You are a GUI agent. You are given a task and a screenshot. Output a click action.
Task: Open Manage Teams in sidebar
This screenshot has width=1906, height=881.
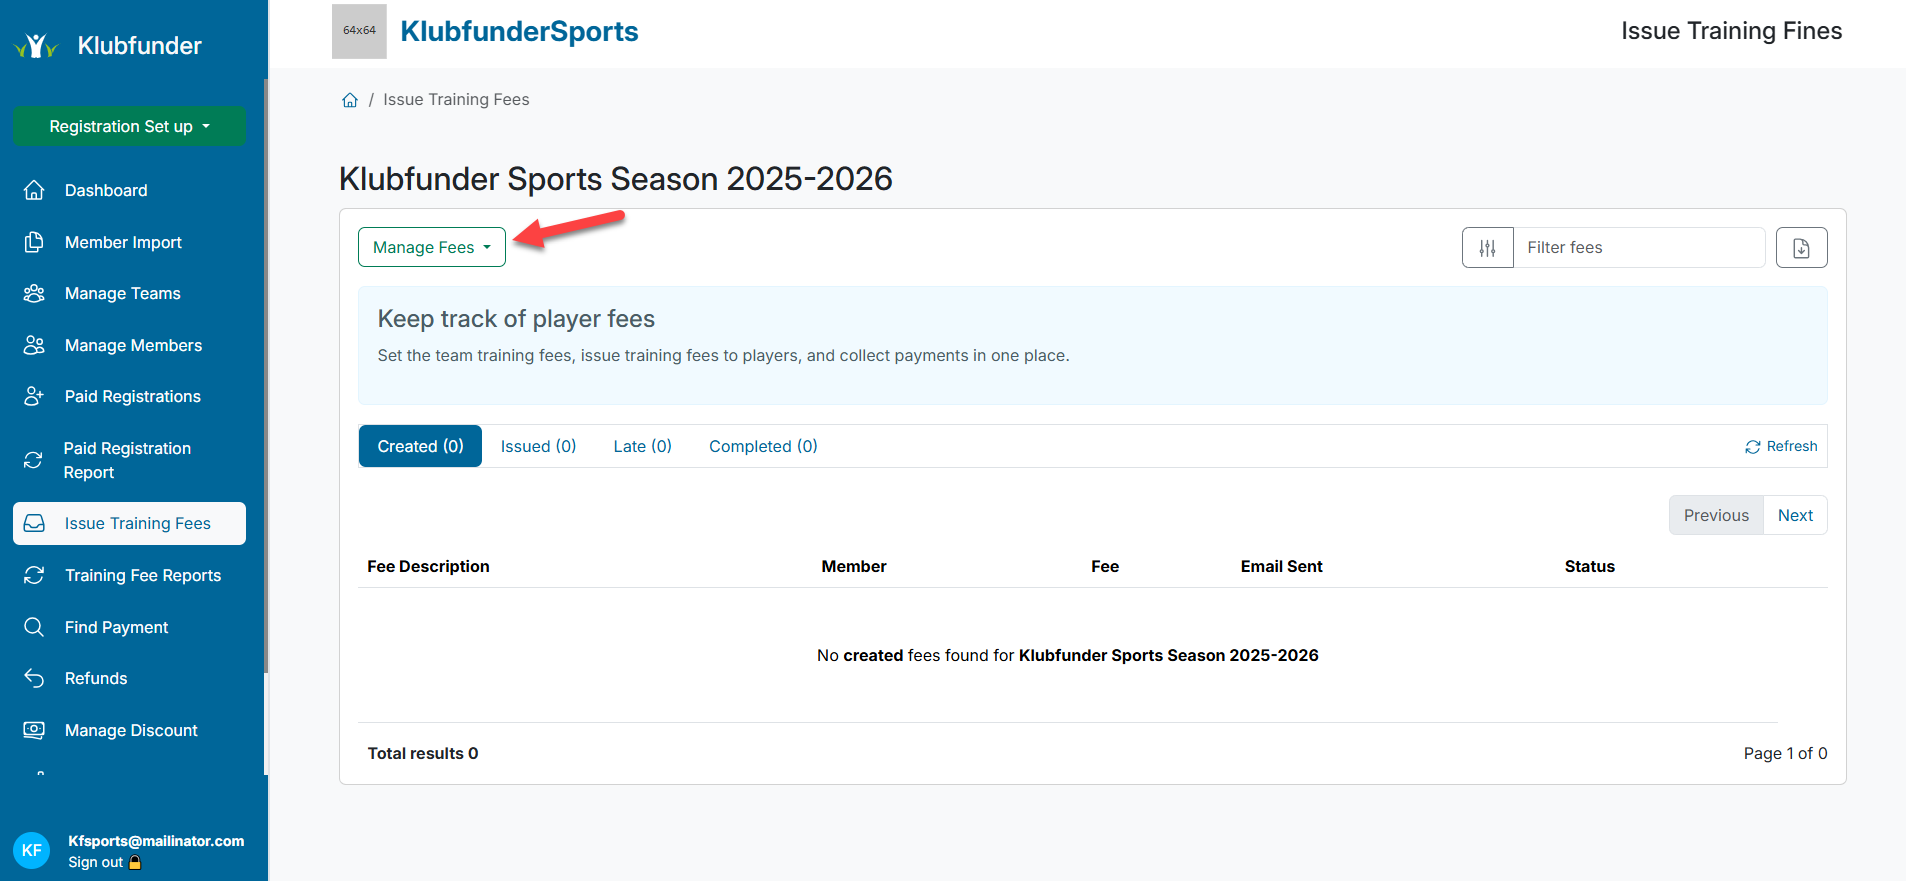[123, 294]
